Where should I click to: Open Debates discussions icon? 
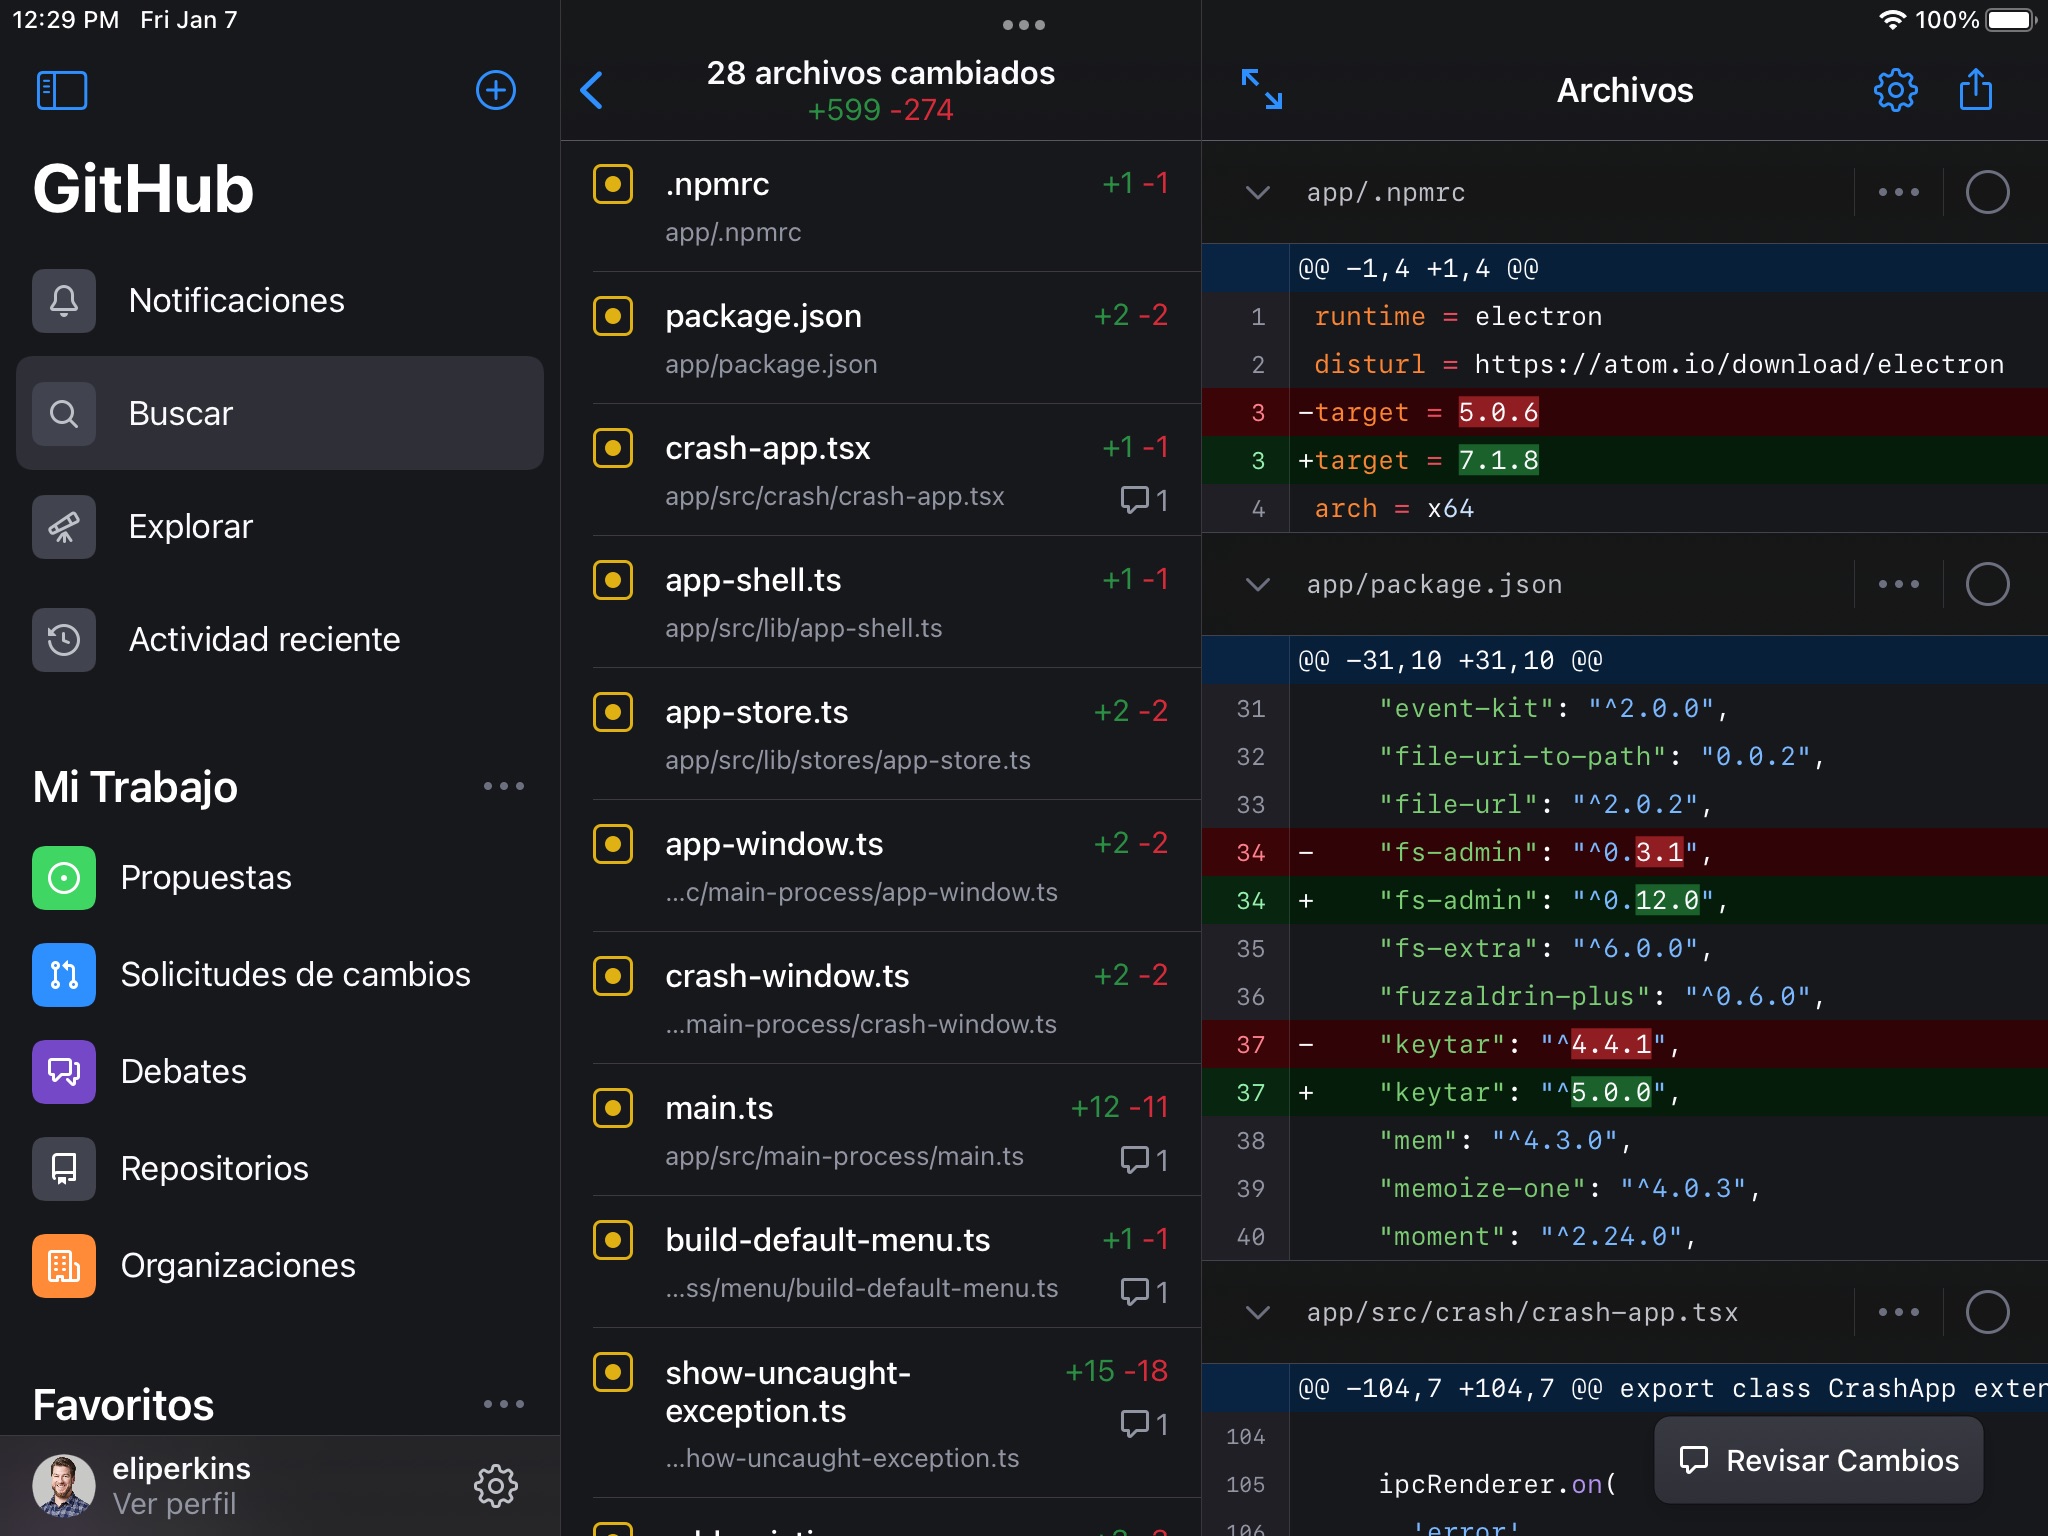(x=64, y=1071)
